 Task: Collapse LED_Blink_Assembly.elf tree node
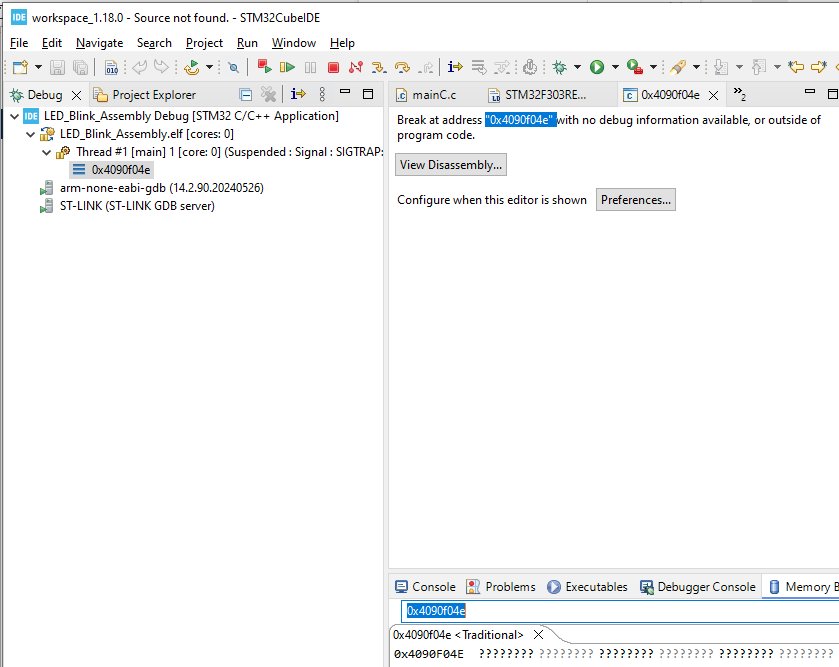30,134
